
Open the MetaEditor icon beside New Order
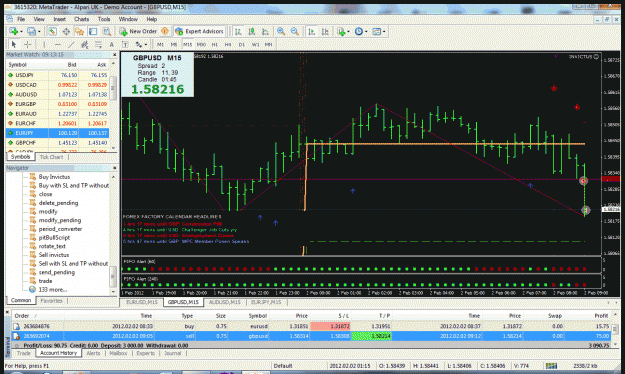coord(165,31)
